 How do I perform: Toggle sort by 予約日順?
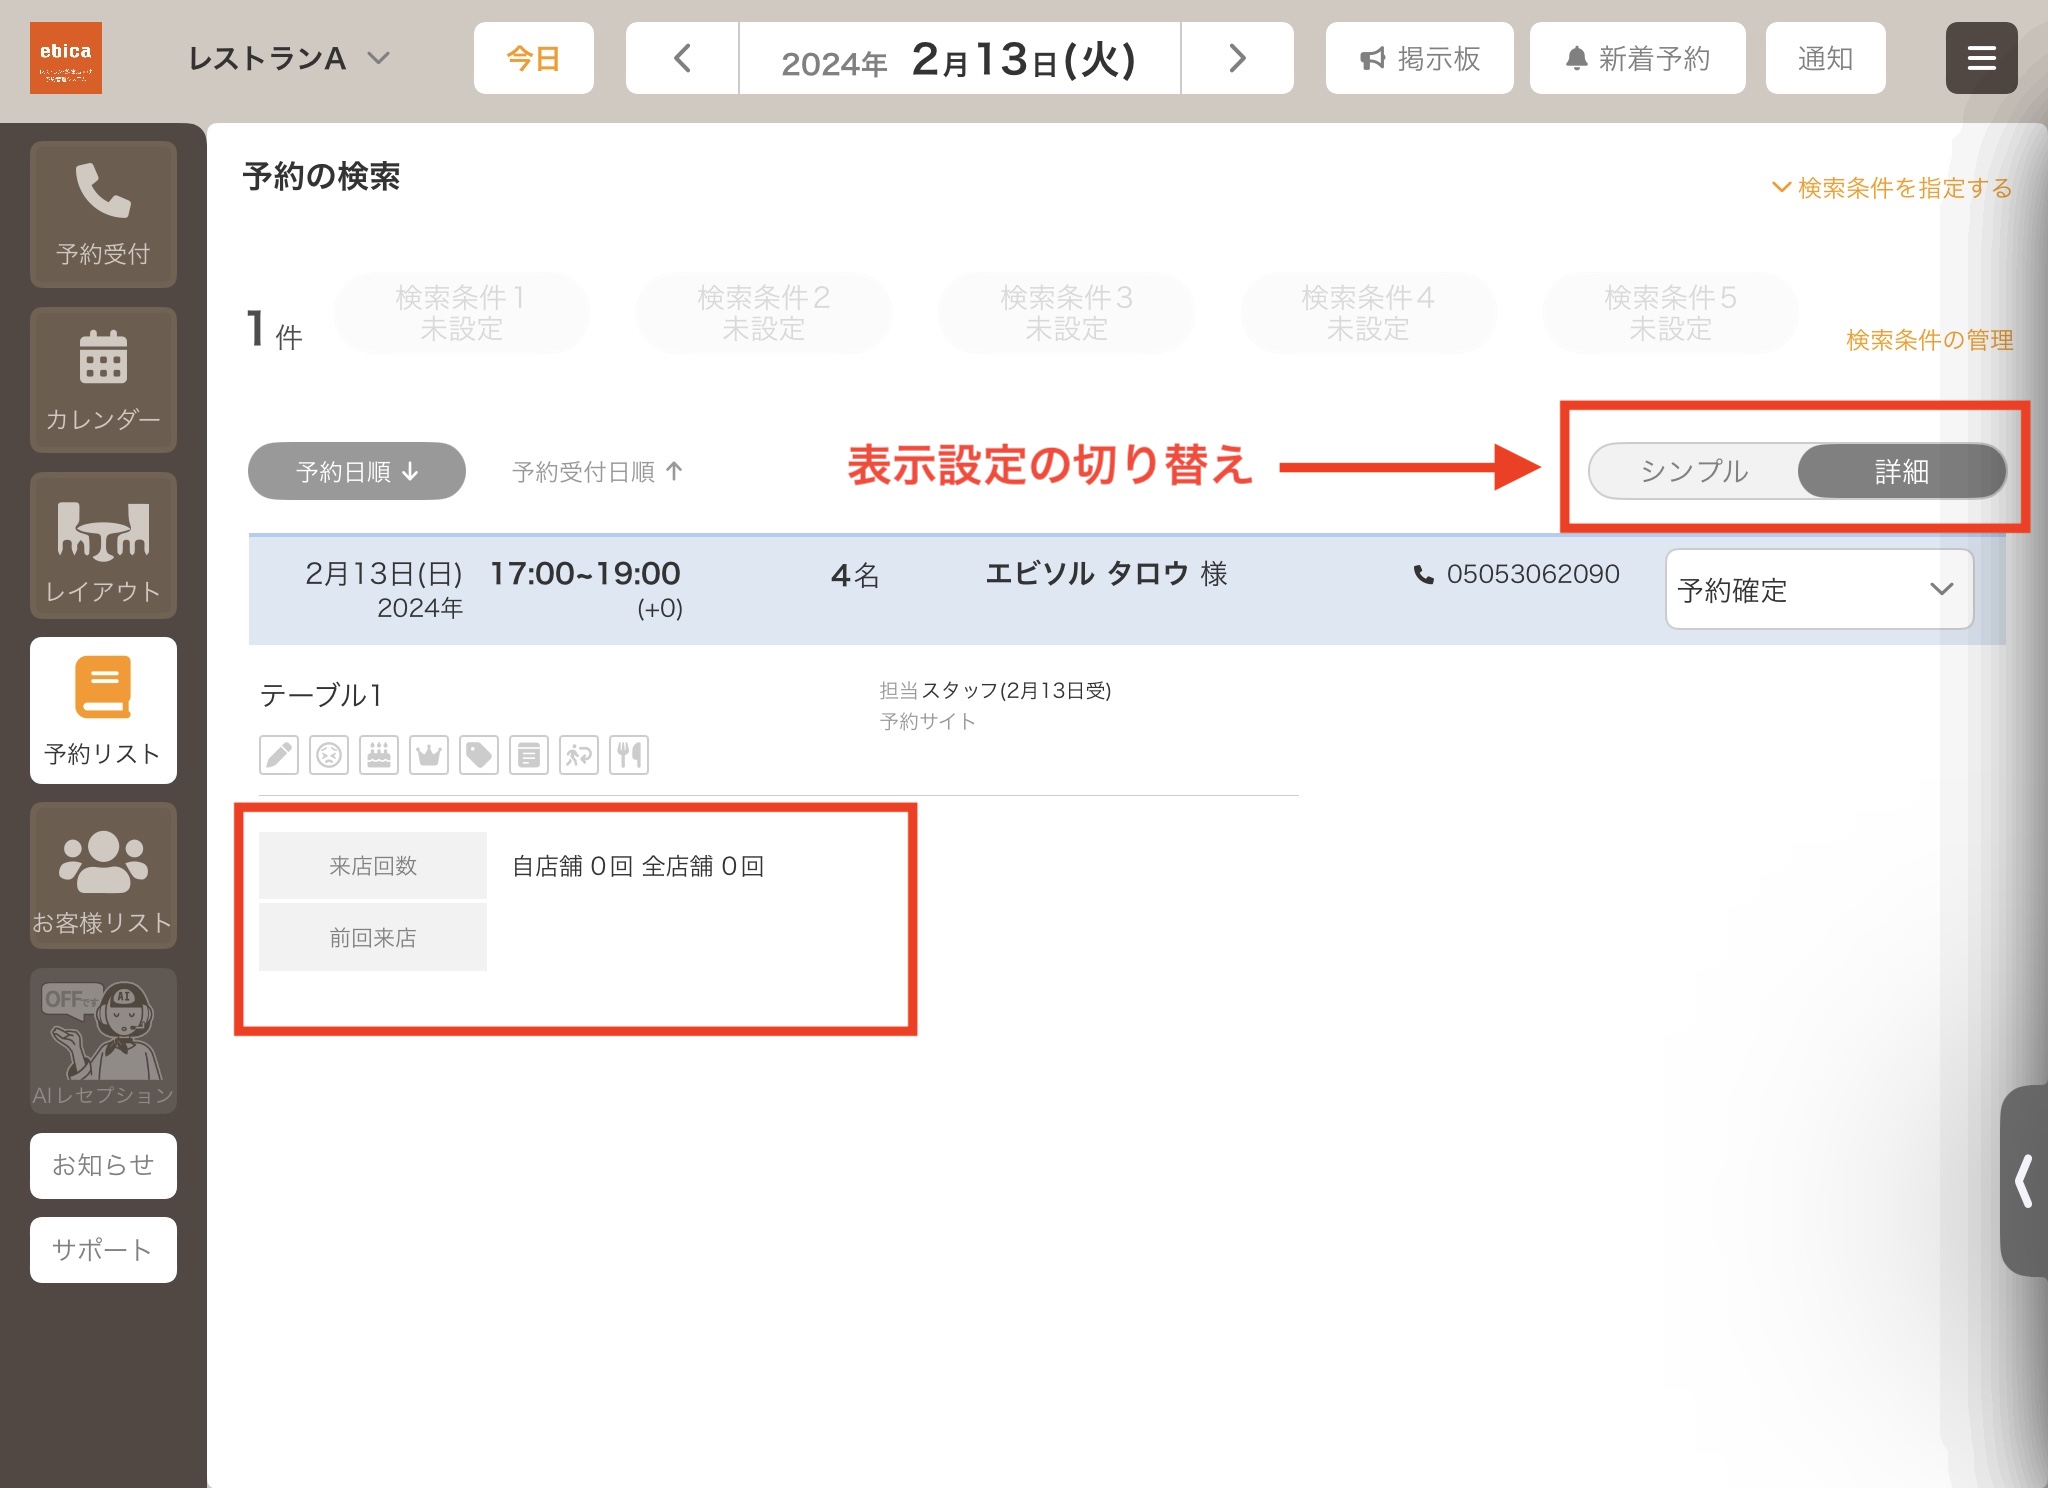click(x=357, y=471)
